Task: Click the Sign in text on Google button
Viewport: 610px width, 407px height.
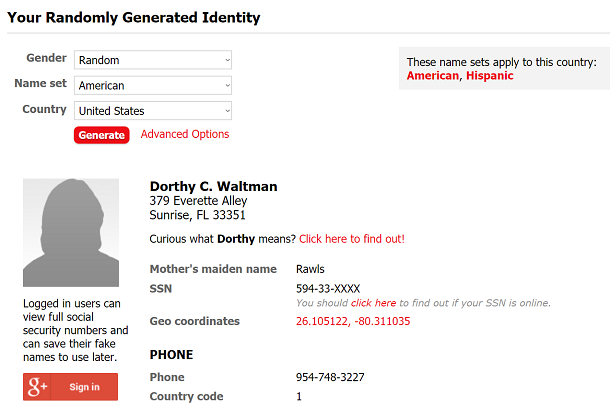Action: coord(84,387)
